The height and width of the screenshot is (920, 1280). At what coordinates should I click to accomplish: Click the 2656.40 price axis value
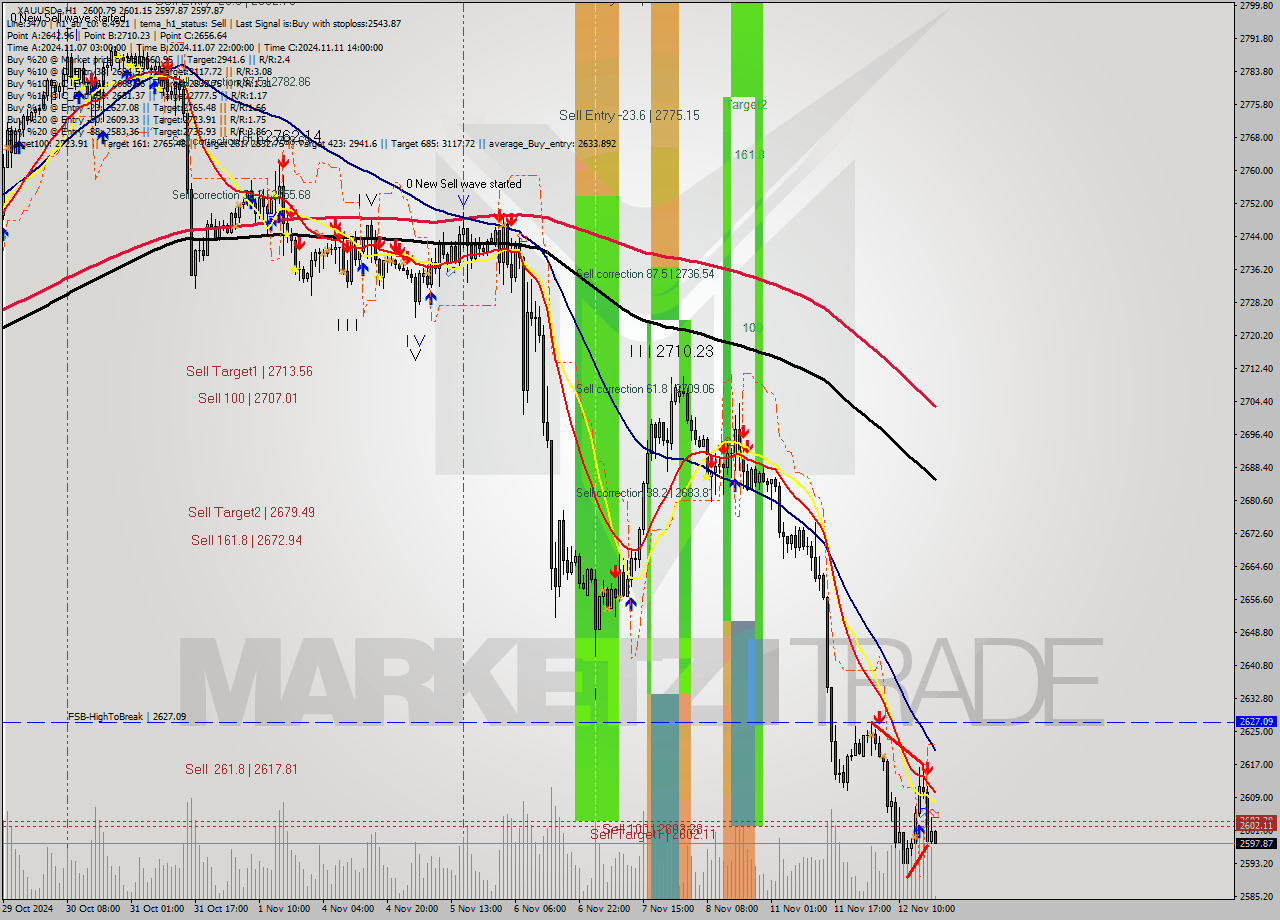(x=1256, y=599)
